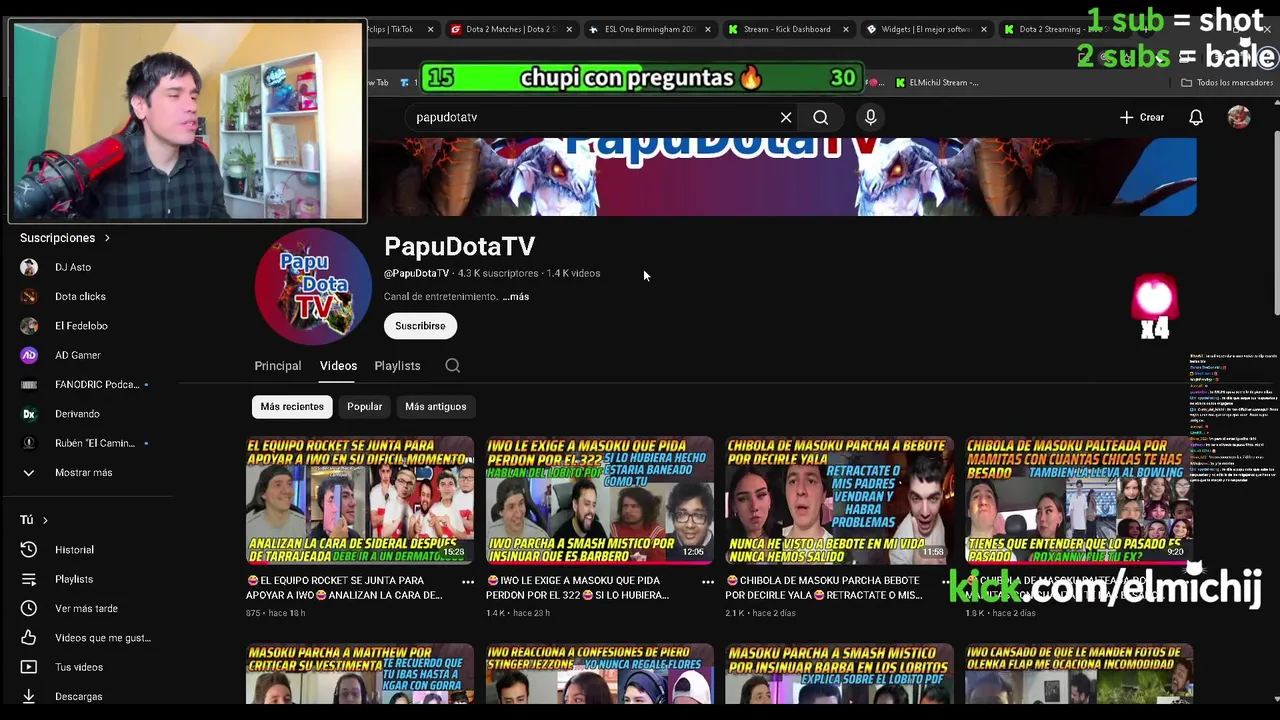Select the Videos channel tab
The height and width of the screenshot is (720, 1280).
(x=338, y=366)
